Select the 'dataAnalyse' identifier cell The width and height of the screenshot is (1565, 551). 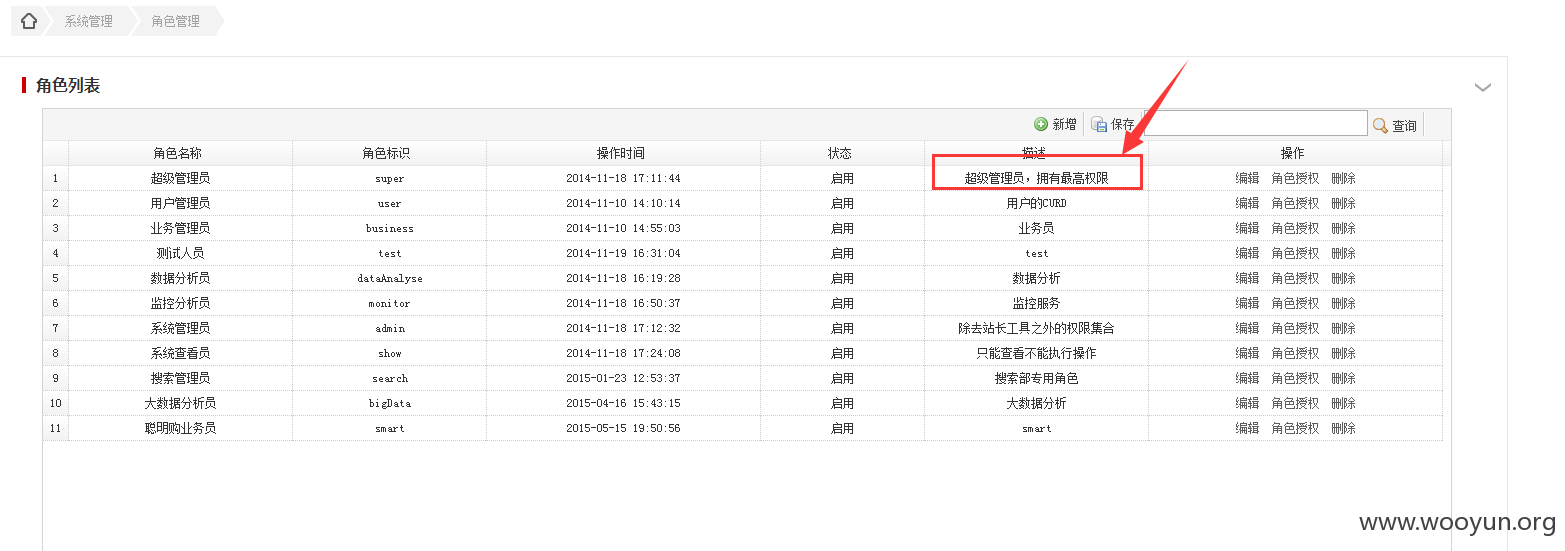point(390,278)
